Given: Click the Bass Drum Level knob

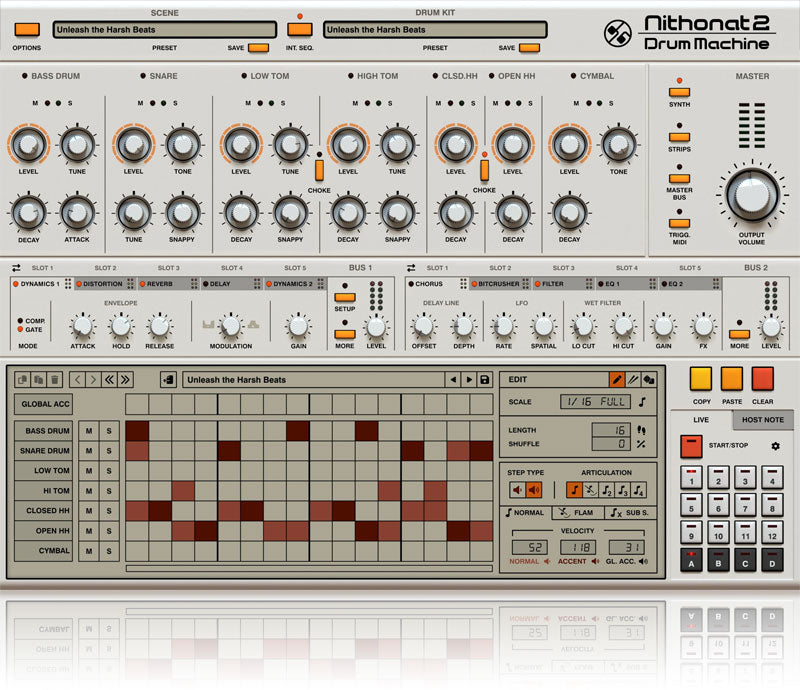Looking at the screenshot, I should pyautogui.click(x=29, y=144).
